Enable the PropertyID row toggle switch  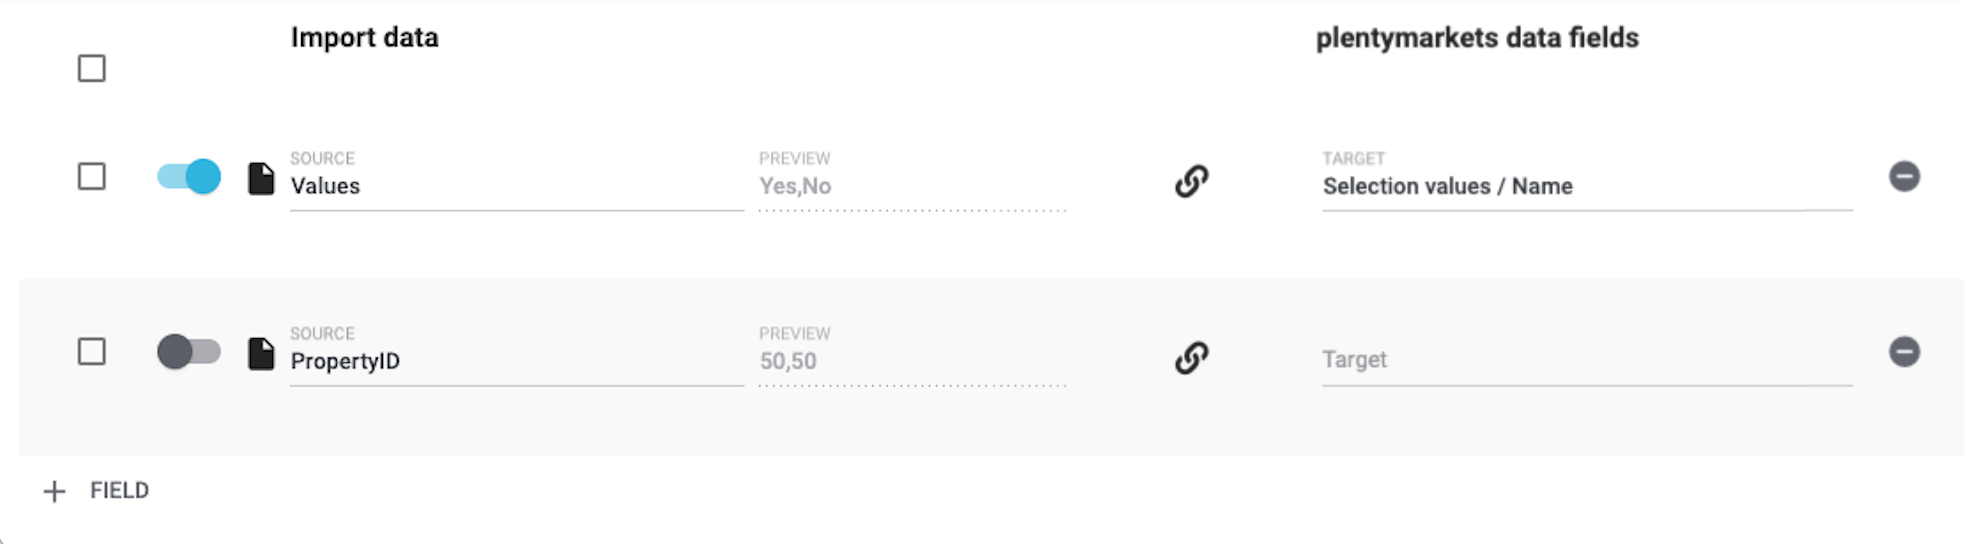(189, 352)
